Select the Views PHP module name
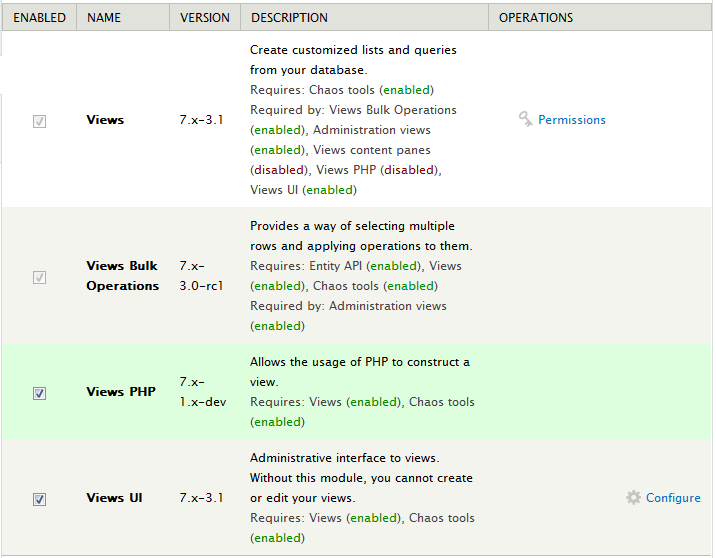The image size is (716, 558). (121, 392)
